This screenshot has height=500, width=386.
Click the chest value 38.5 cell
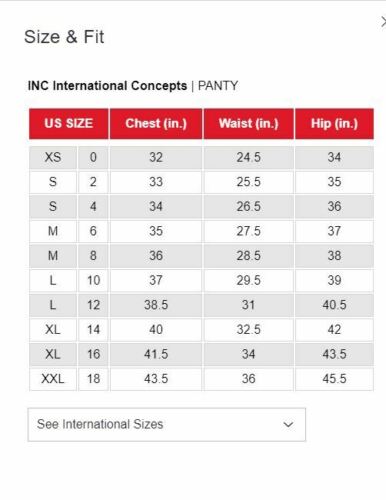[x=156, y=305]
